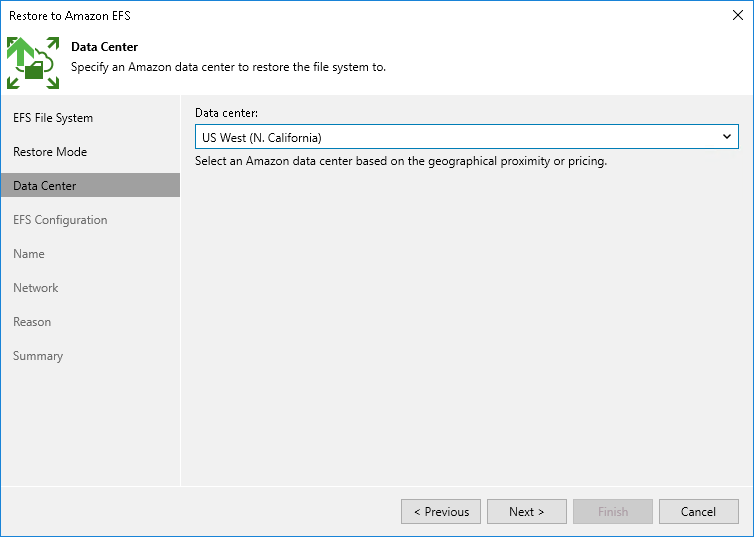
Task: Click the bold Data Center header title
Action: (104, 47)
